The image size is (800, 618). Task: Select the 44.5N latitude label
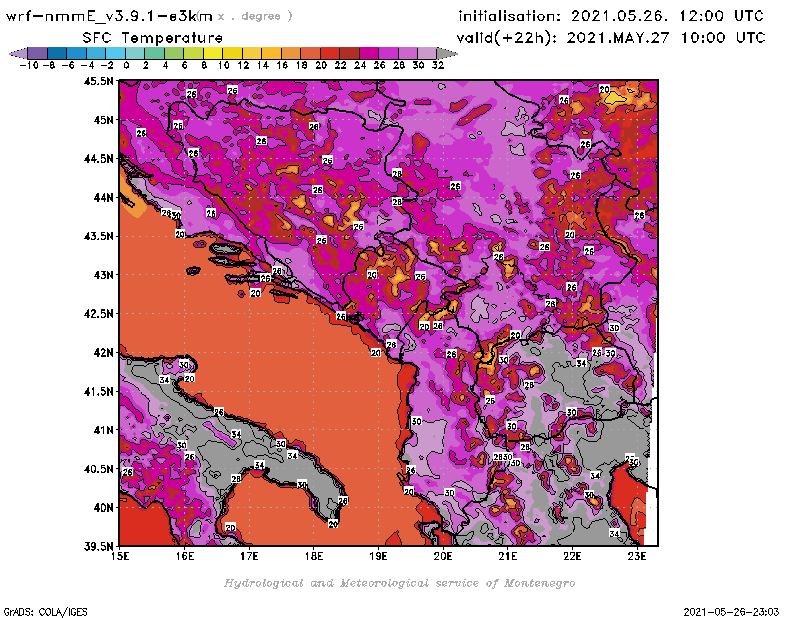click(x=98, y=159)
